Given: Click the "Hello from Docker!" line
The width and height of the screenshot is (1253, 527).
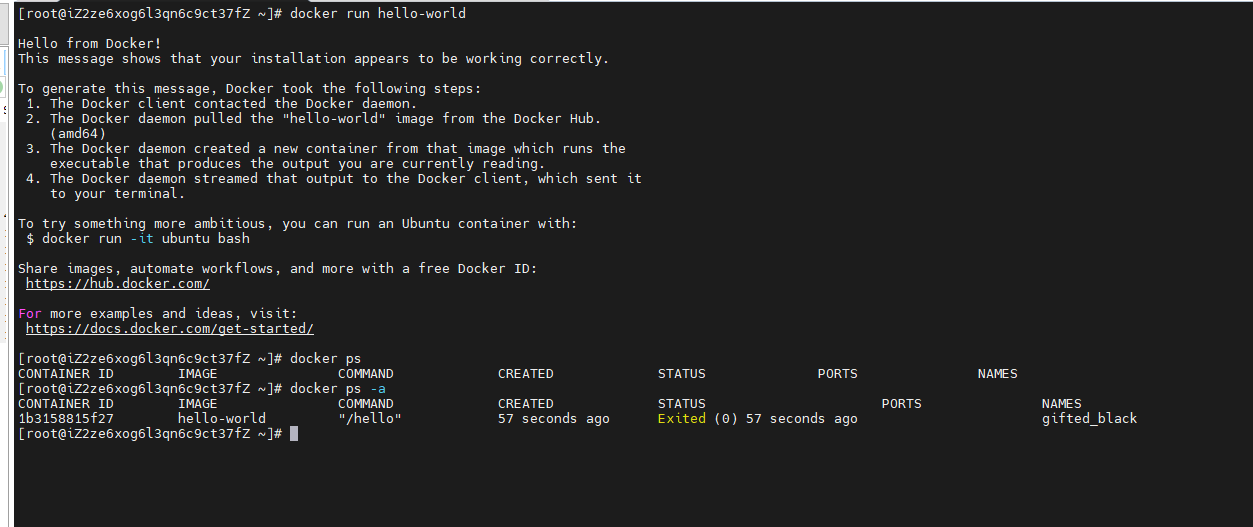Looking at the screenshot, I should point(90,44).
